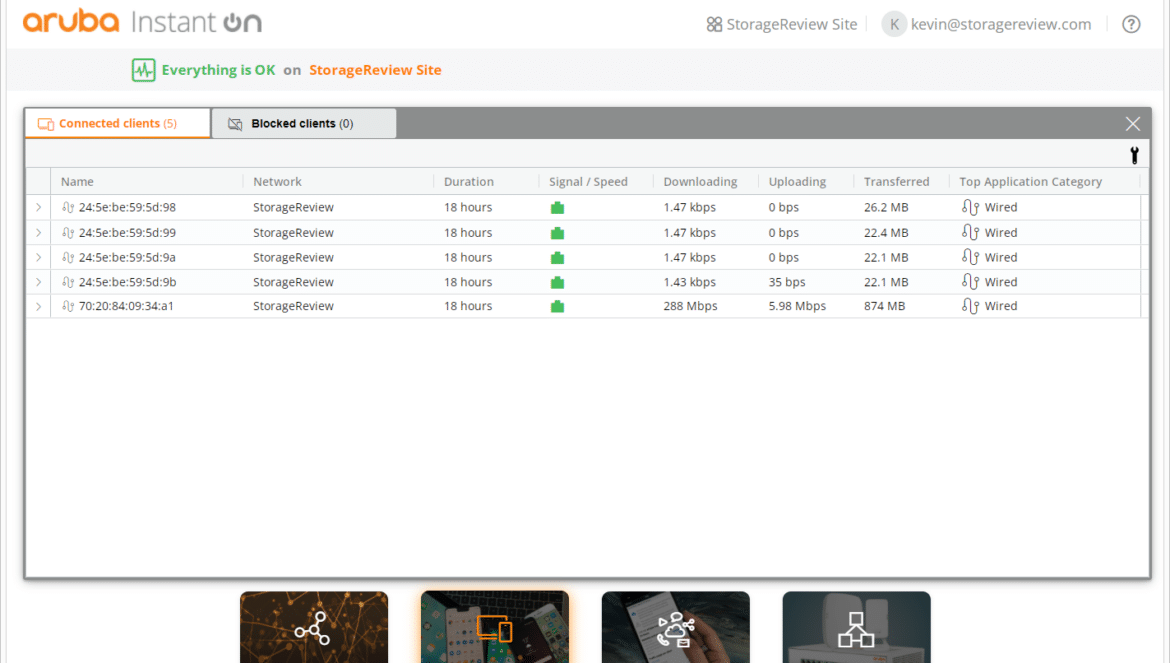The image size is (1170, 663).
Task: Click wired icon beside 24:5e:be:59:5d:98
Action: click(x=68, y=207)
